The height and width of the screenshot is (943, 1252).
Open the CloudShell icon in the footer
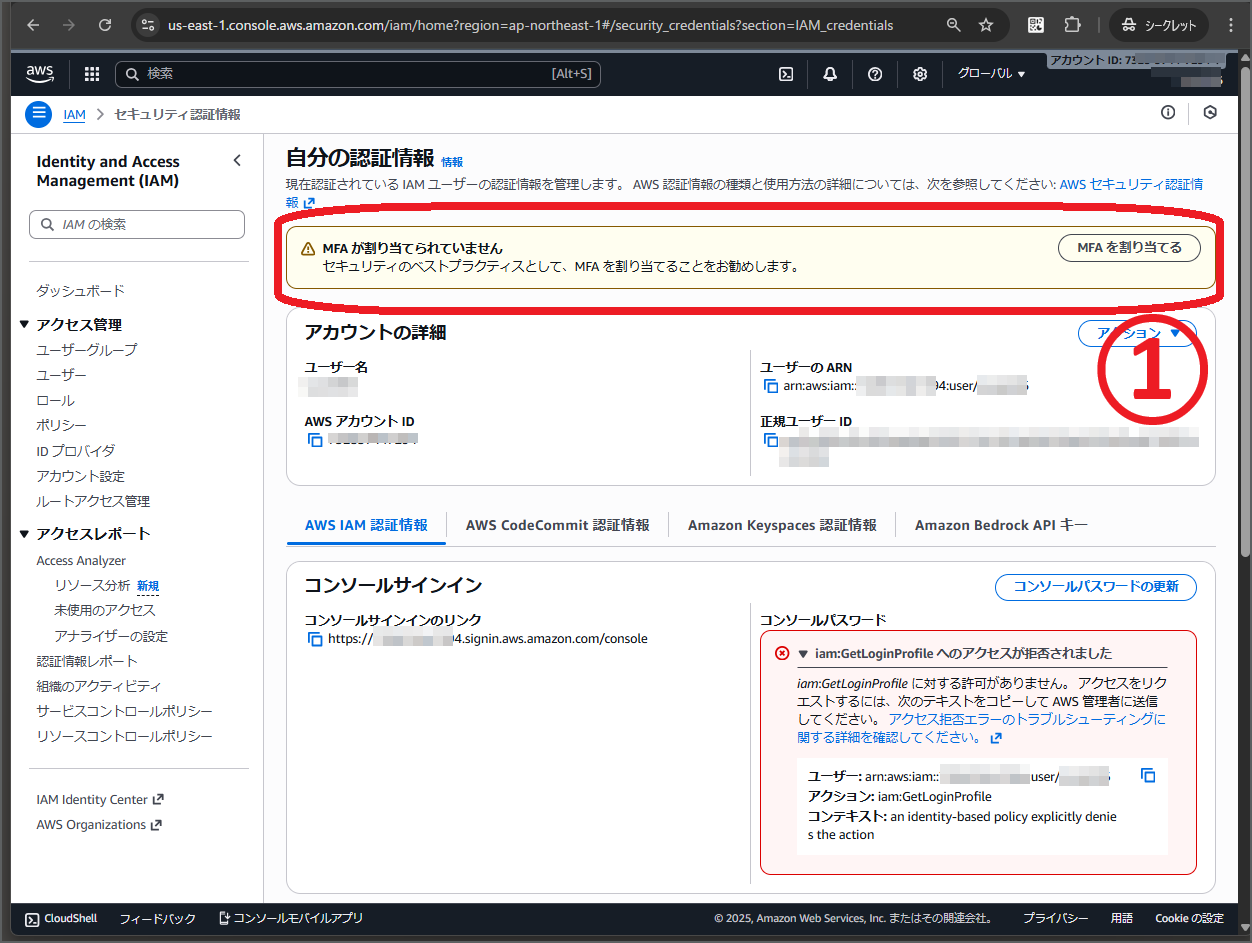pos(32,918)
